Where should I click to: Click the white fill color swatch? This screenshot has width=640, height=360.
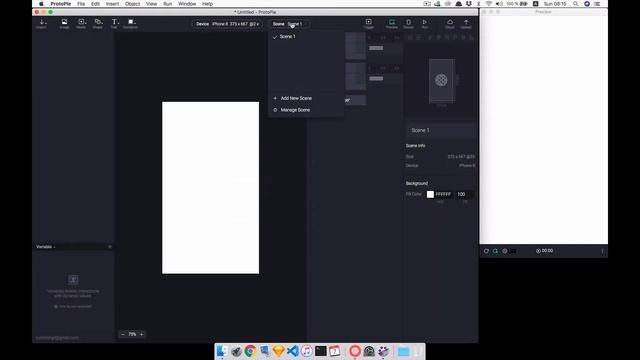(430, 194)
